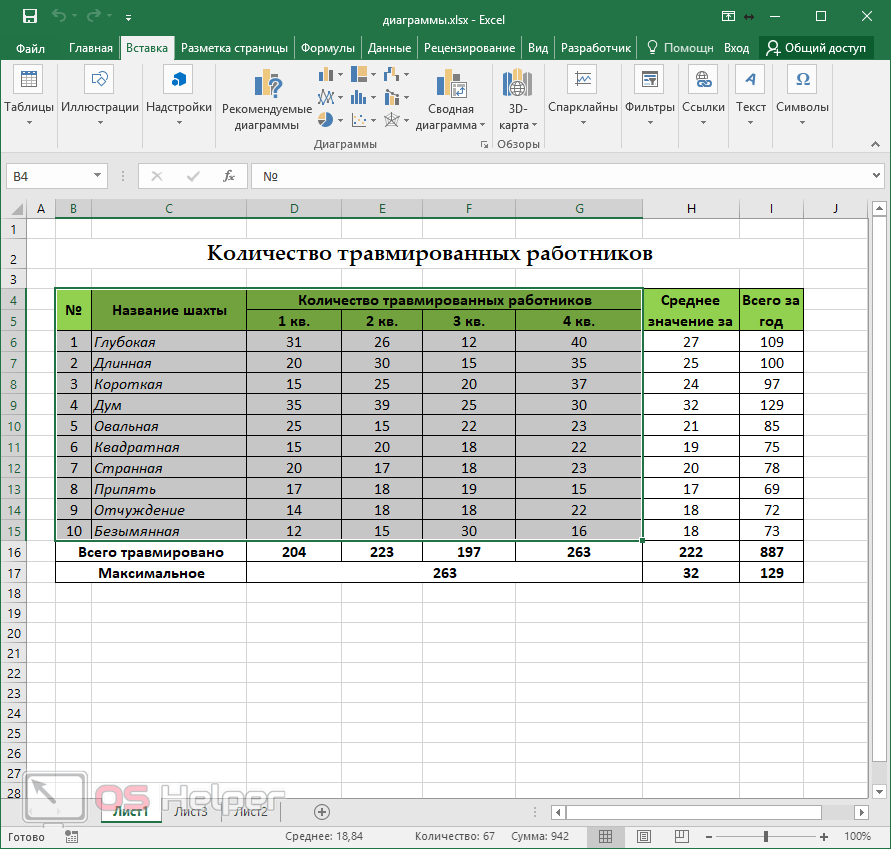
Task: Open the Ссылки links group
Action: [x=703, y=97]
